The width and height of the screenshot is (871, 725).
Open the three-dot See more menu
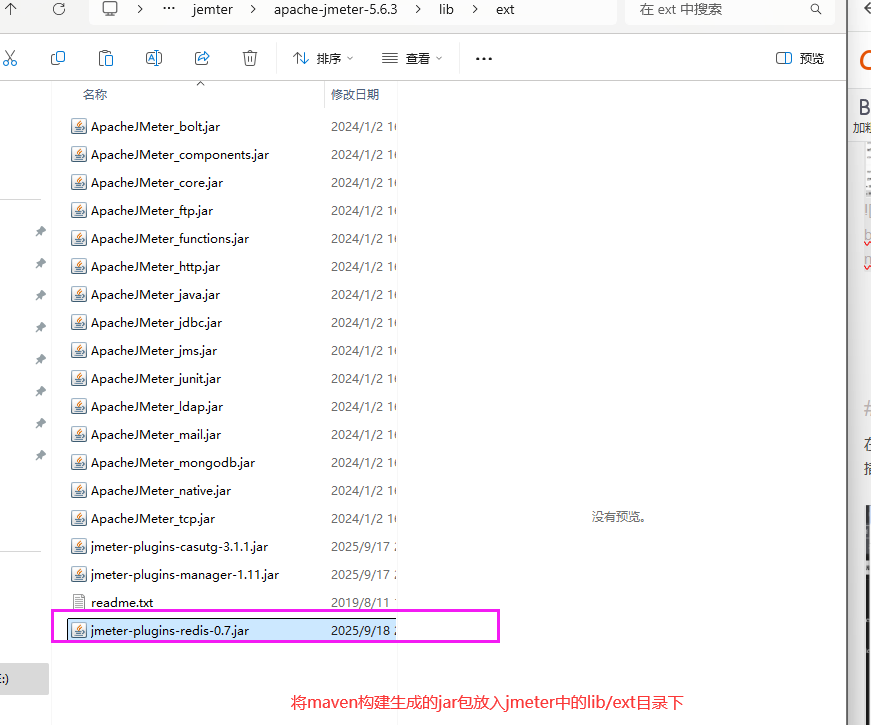tap(484, 59)
